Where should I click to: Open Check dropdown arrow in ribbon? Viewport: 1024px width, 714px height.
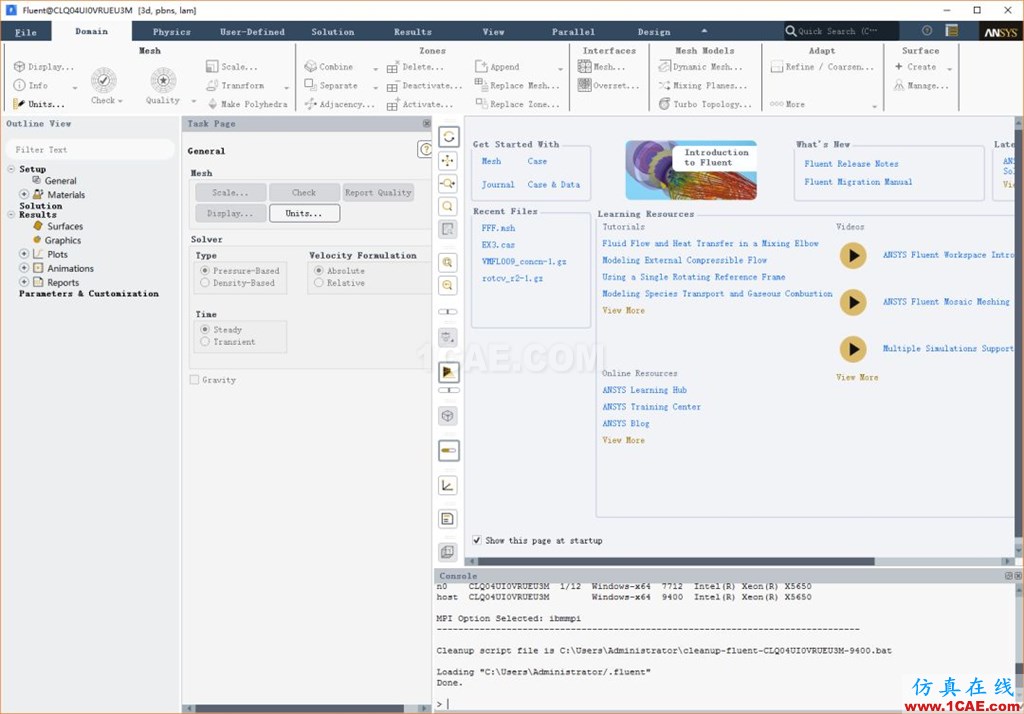[x=120, y=101]
